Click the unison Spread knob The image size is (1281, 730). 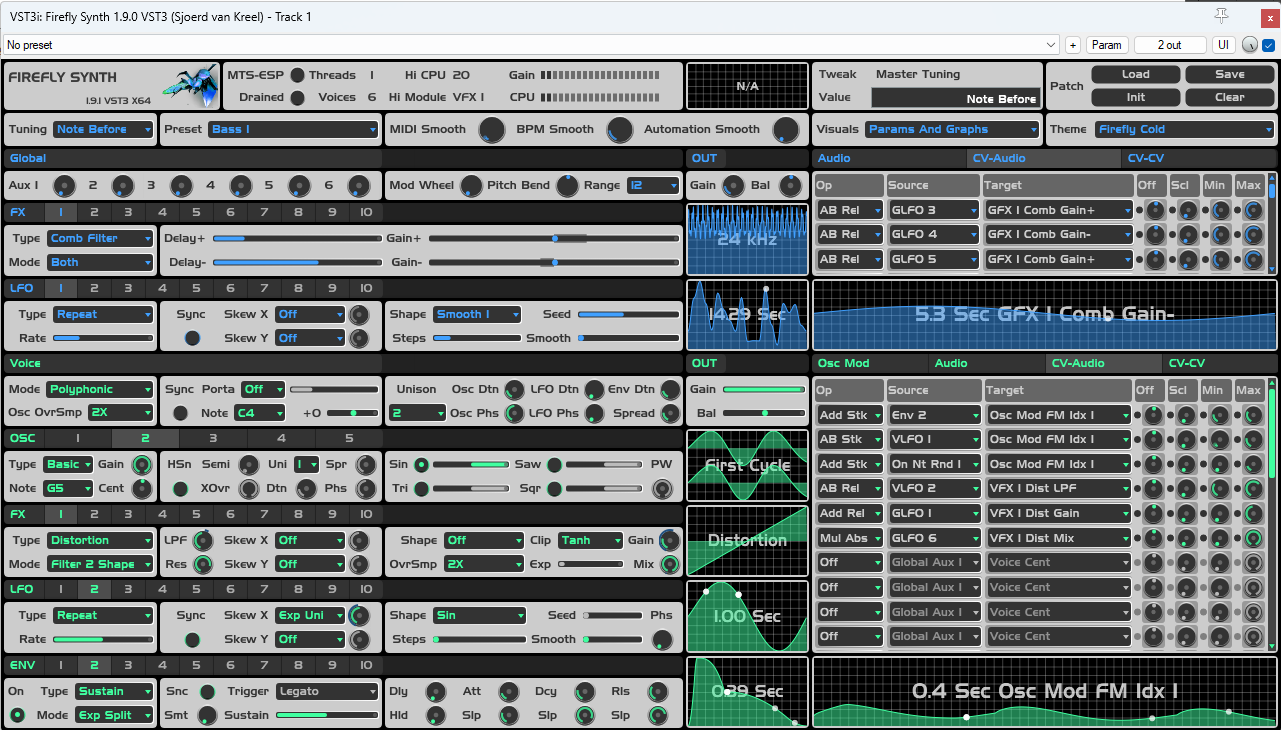coord(669,413)
